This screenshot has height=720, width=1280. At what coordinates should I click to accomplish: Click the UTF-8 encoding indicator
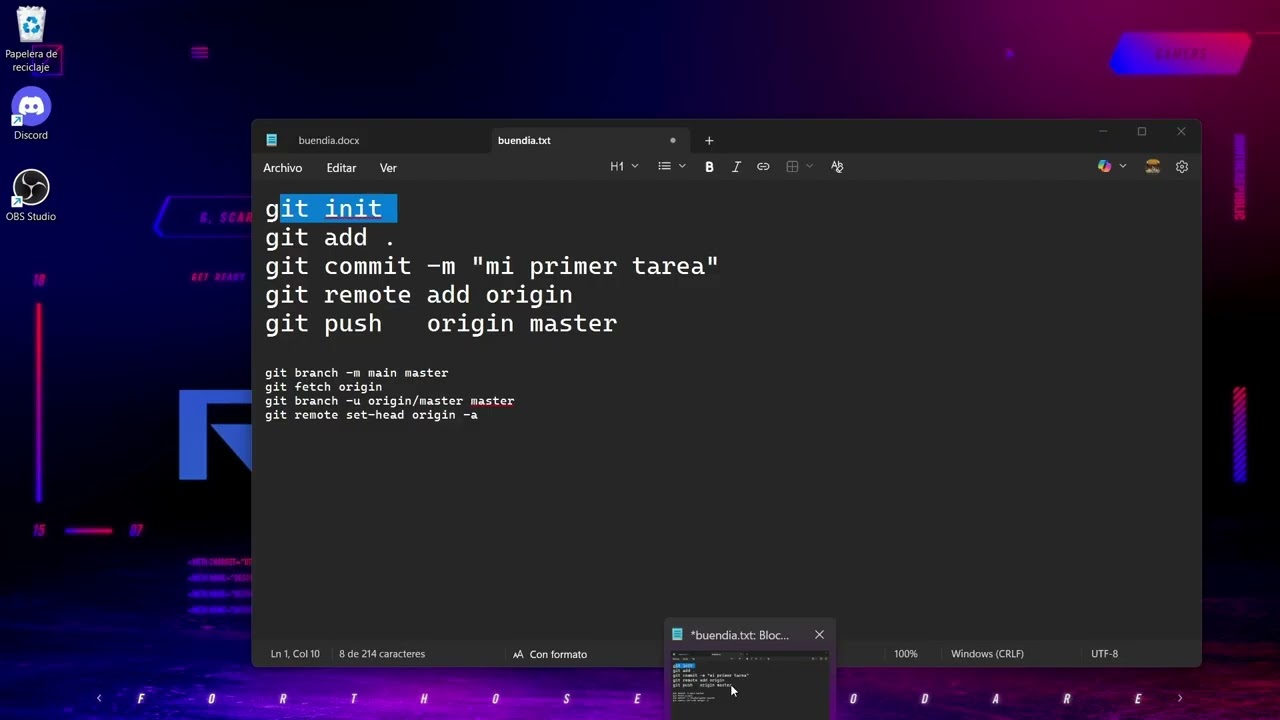point(1104,654)
